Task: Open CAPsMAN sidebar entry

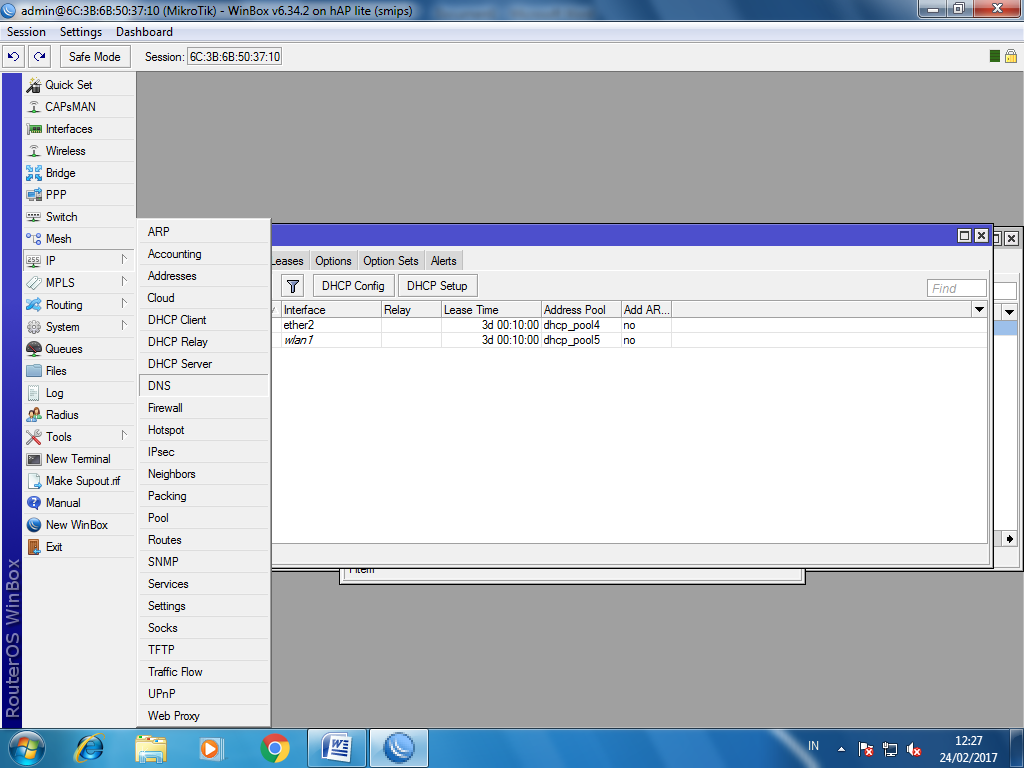Action: click(x=79, y=106)
